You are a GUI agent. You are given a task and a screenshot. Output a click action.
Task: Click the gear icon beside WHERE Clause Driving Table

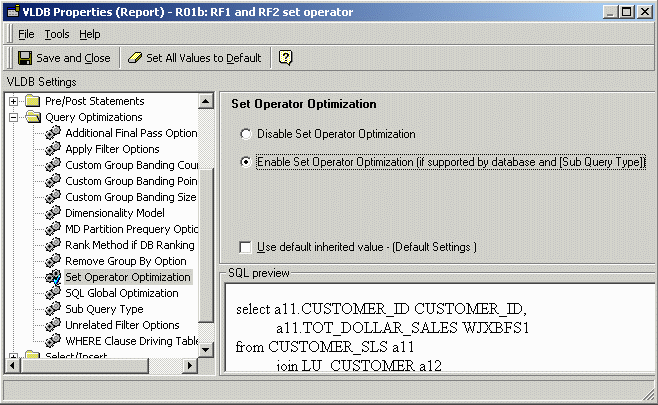click(53, 341)
